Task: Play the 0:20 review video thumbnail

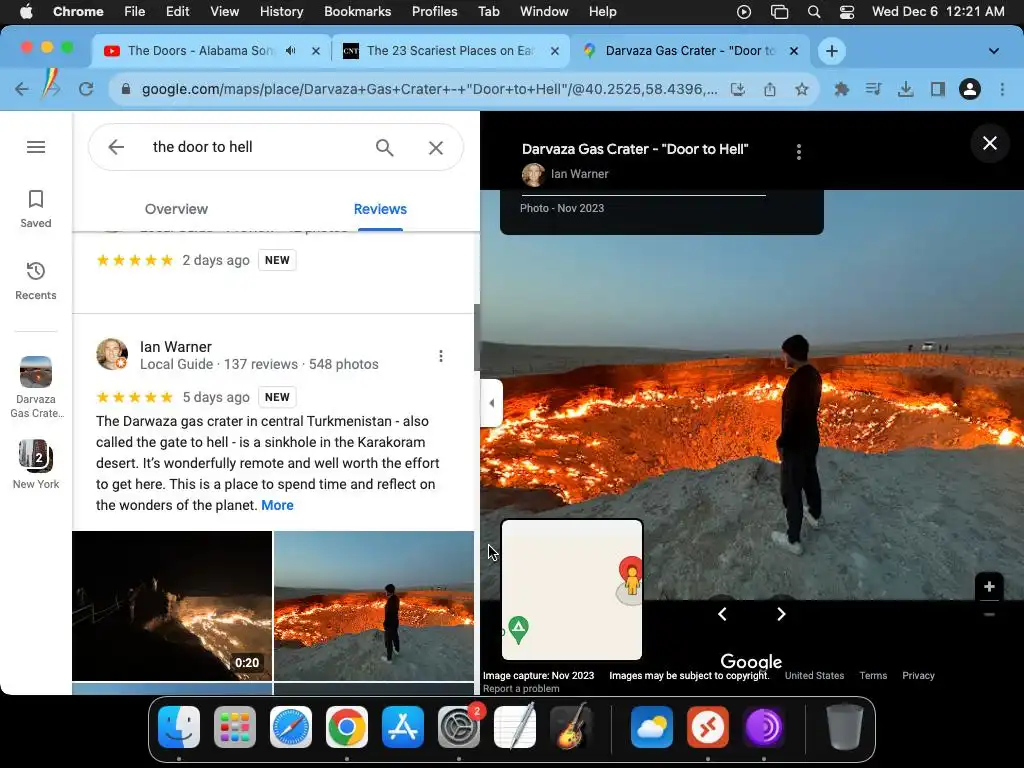Action: click(x=172, y=605)
